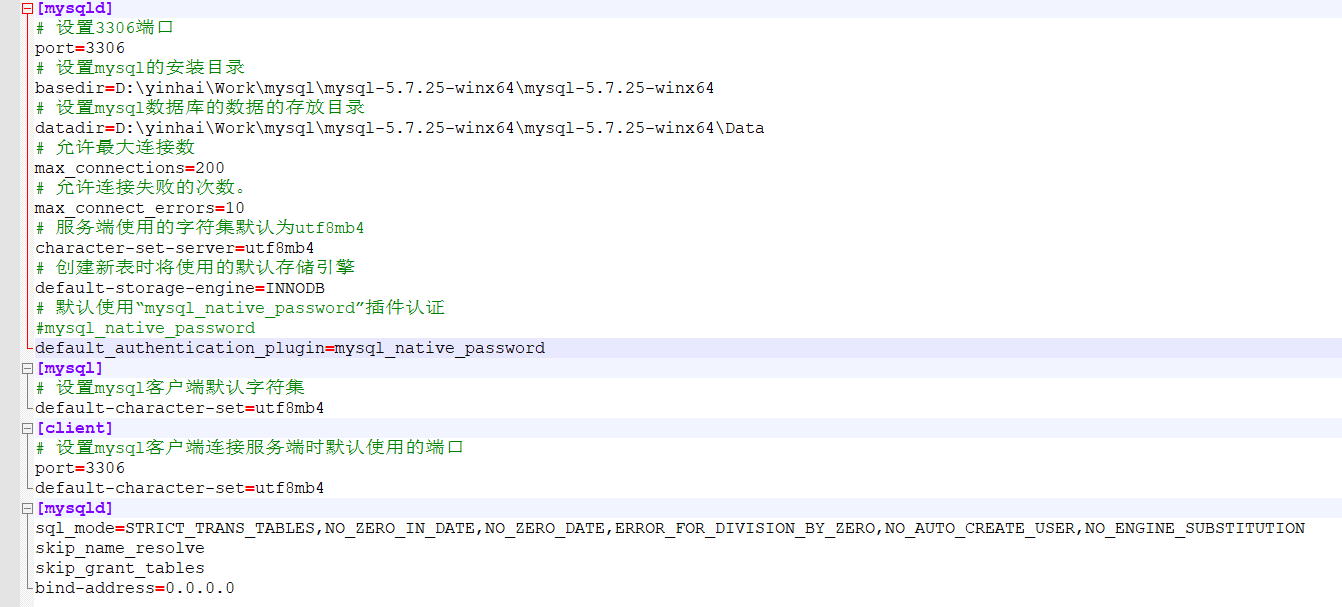The width and height of the screenshot is (1342, 607).
Task: Click NO_AUTO_CREATE_USER in the sql_mode line
Action: pyautogui.click(x=980, y=528)
